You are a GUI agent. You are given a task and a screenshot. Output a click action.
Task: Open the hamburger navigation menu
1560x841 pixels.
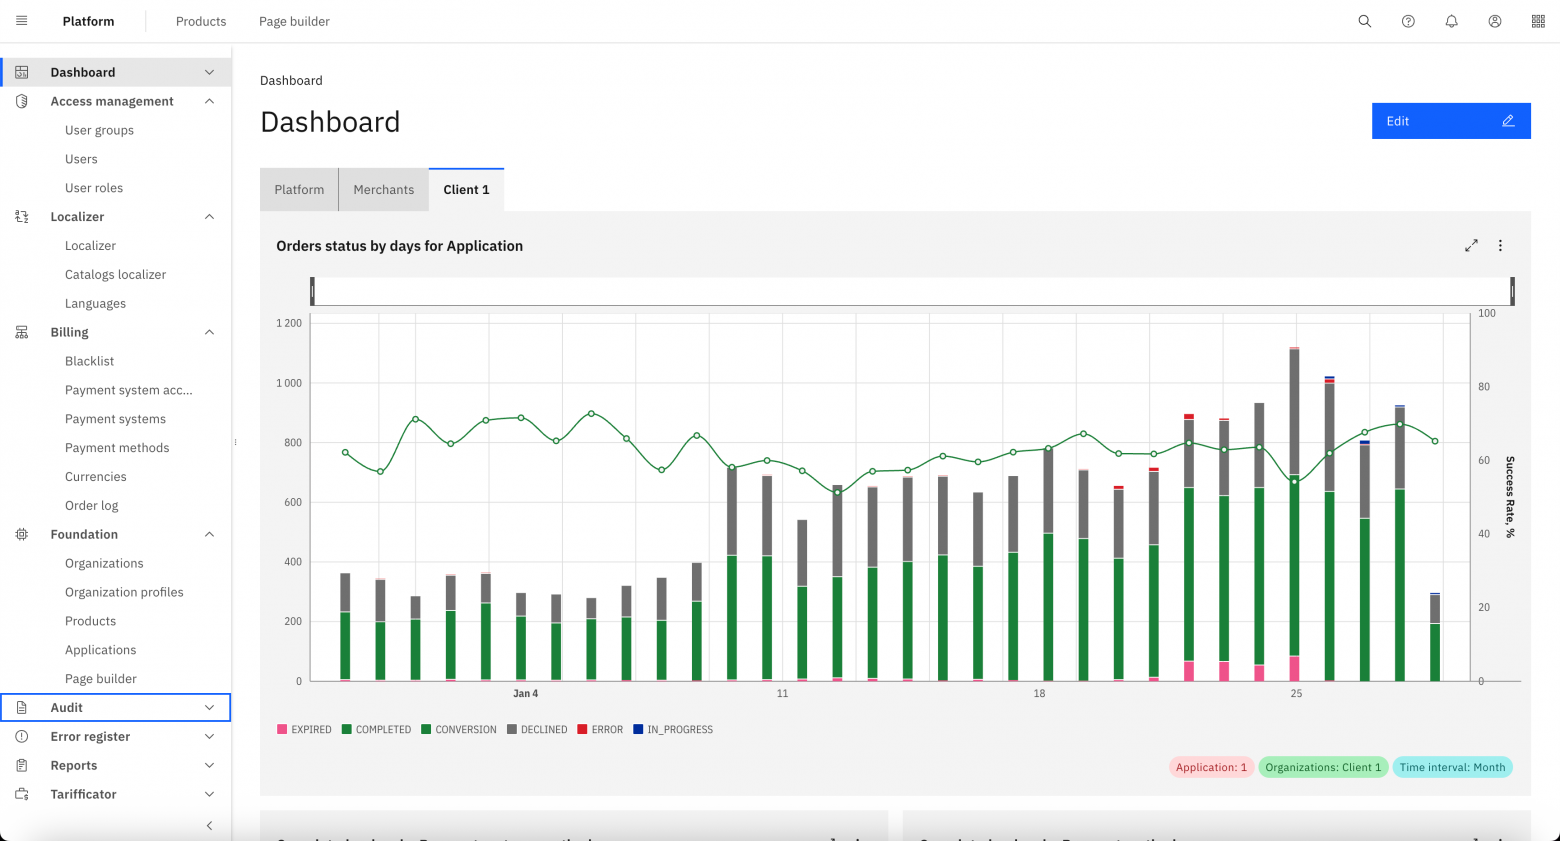(21, 21)
